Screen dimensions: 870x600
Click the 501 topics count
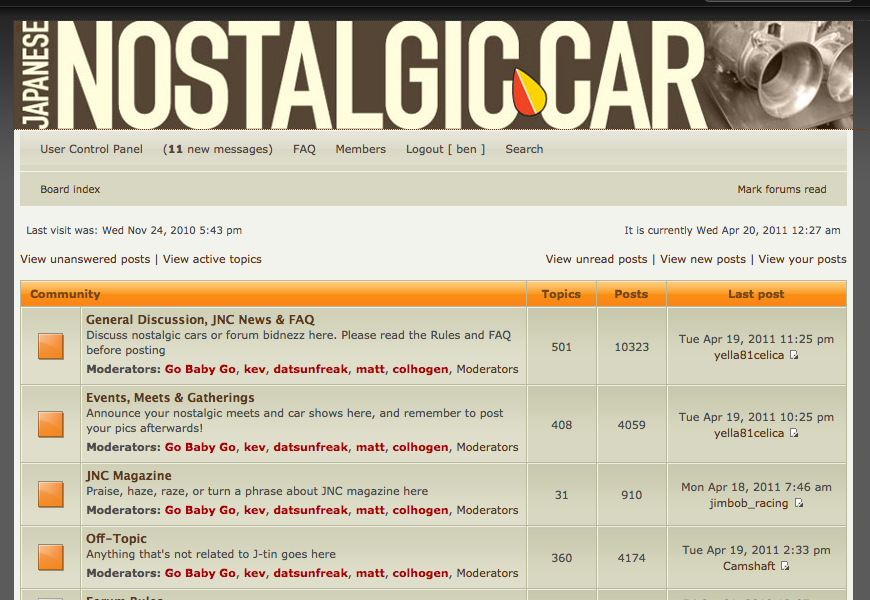tap(562, 347)
